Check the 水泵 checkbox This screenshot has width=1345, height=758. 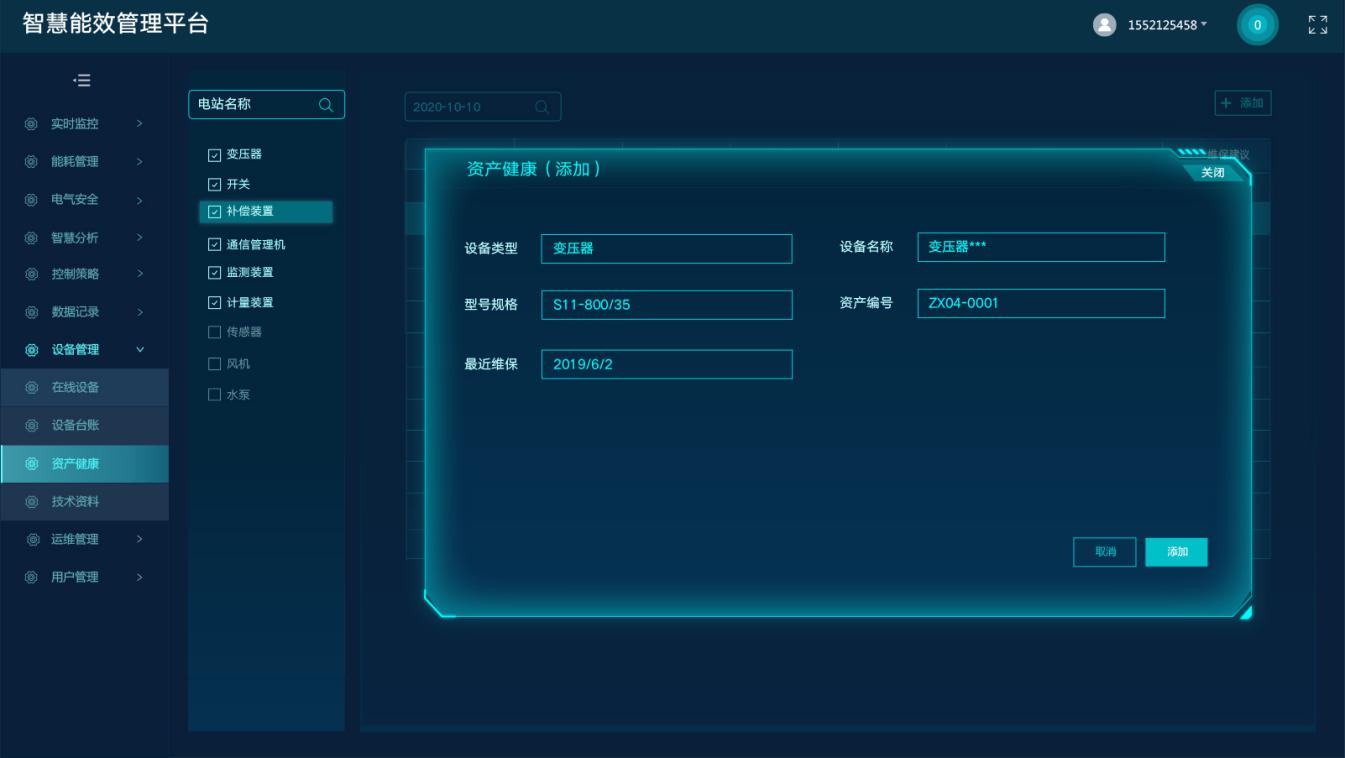click(x=213, y=395)
